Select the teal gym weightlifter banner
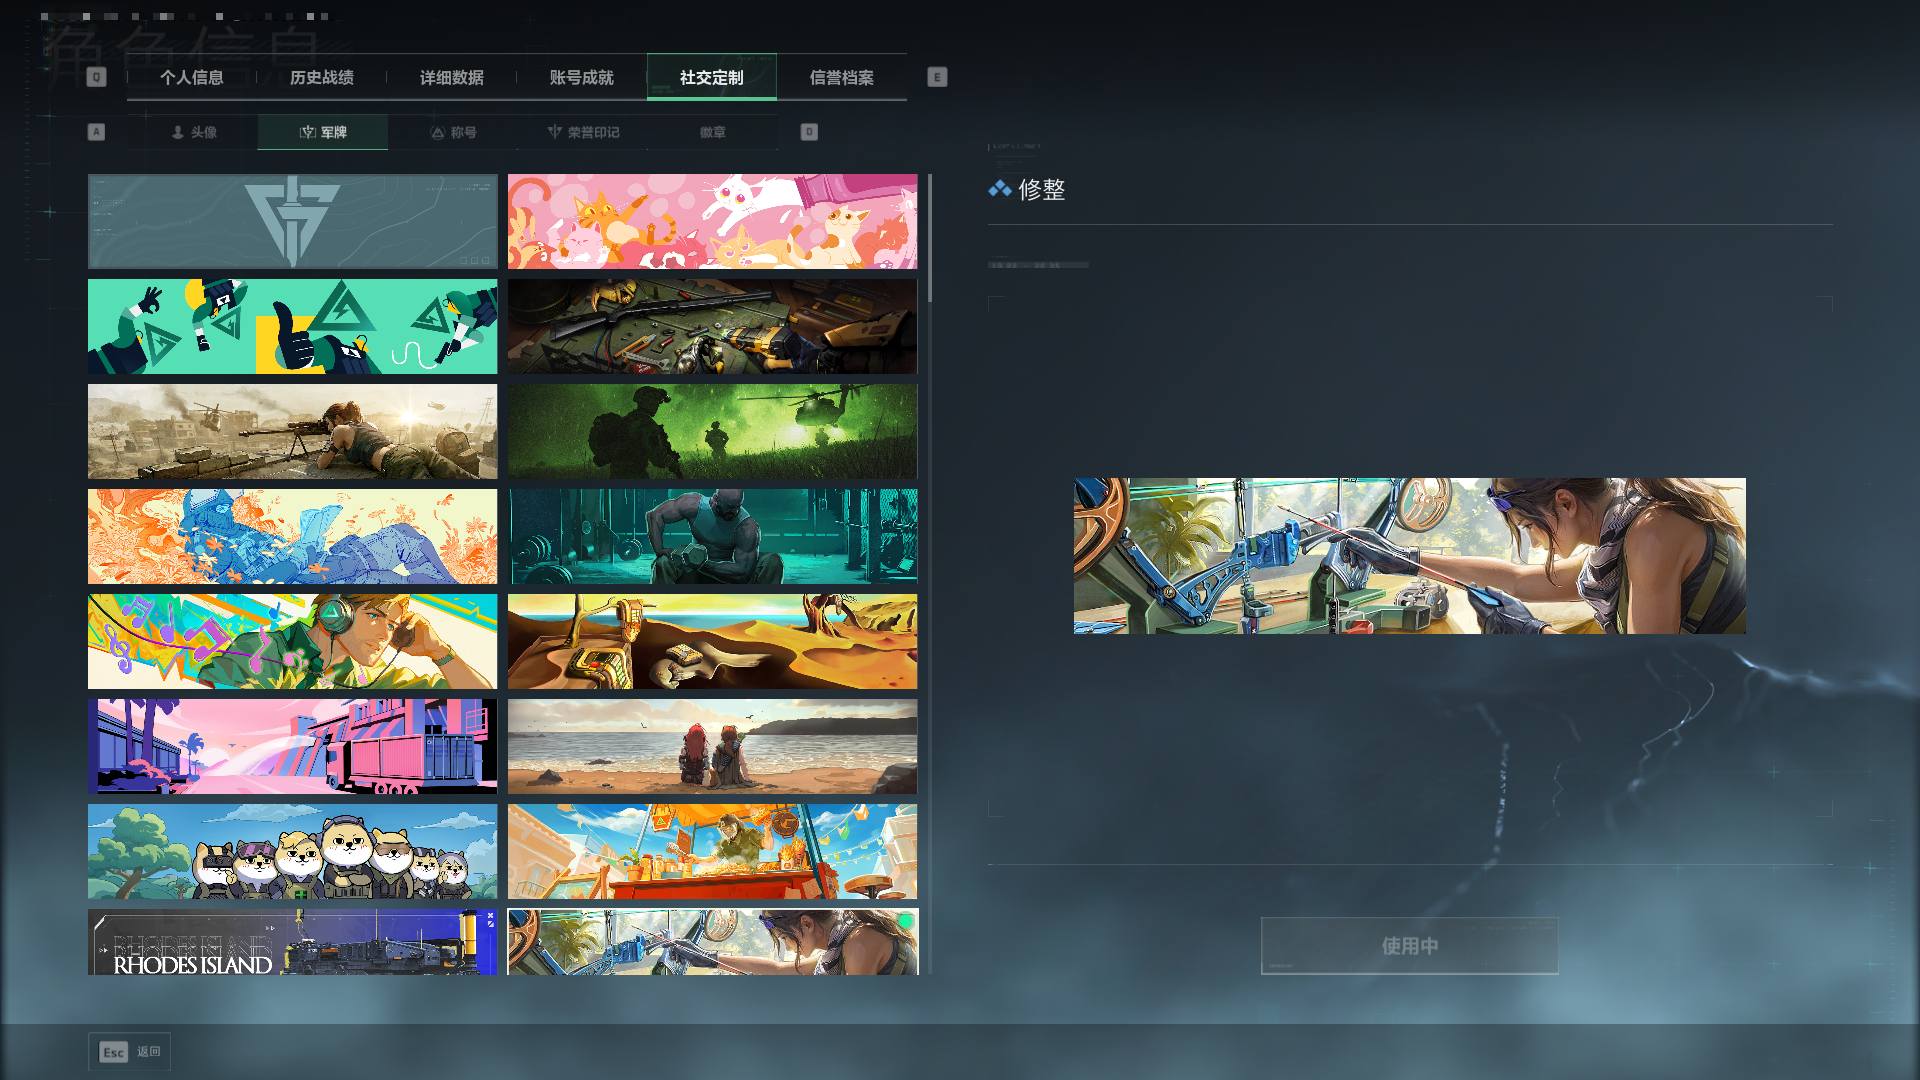Image resolution: width=1920 pixels, height=1080 pixels. [712, 537]
